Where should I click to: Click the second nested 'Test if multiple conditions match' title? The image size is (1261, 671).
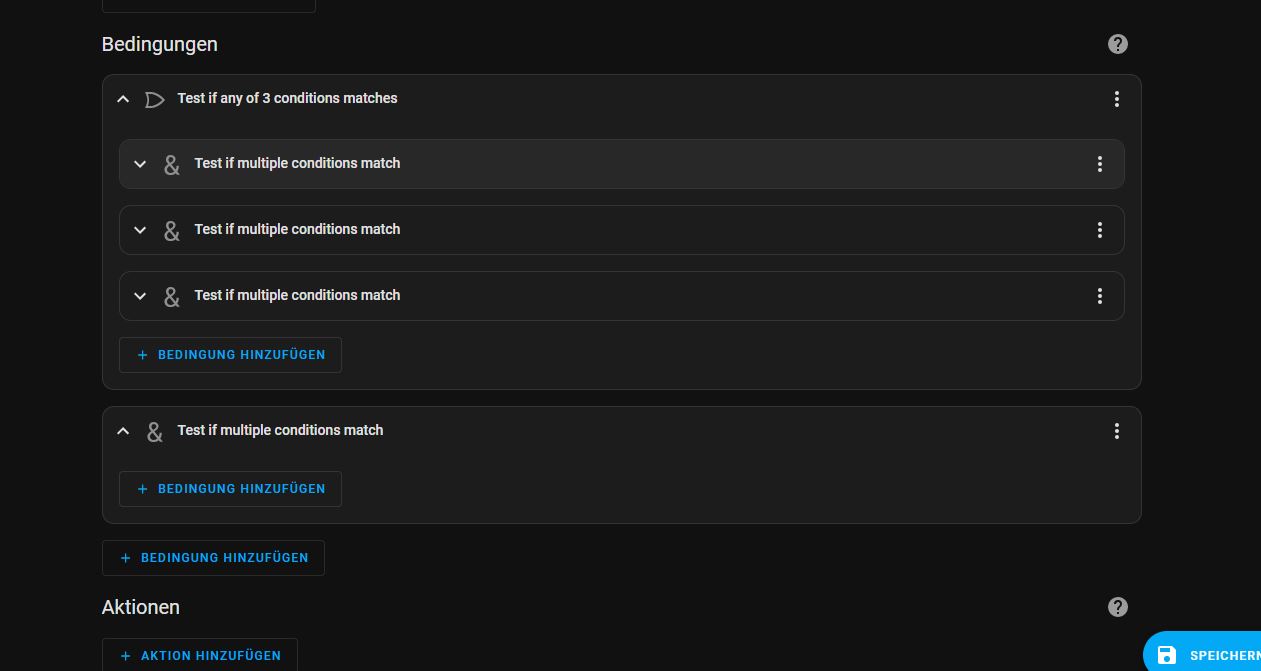(297, 229)
